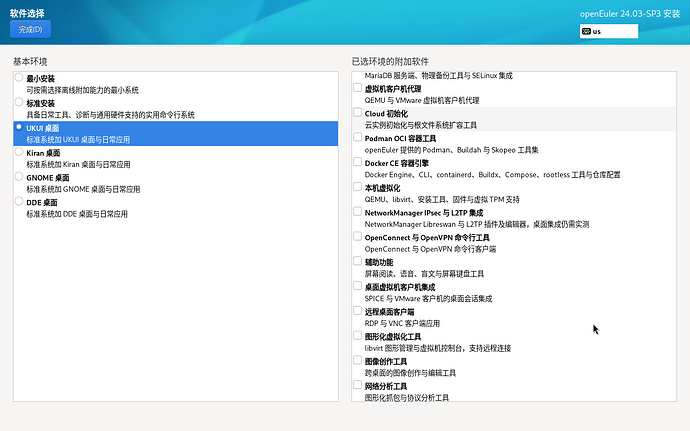Select the UKUI 桌面 radio button
Screen dimensions: 690x431
(19, 127)
